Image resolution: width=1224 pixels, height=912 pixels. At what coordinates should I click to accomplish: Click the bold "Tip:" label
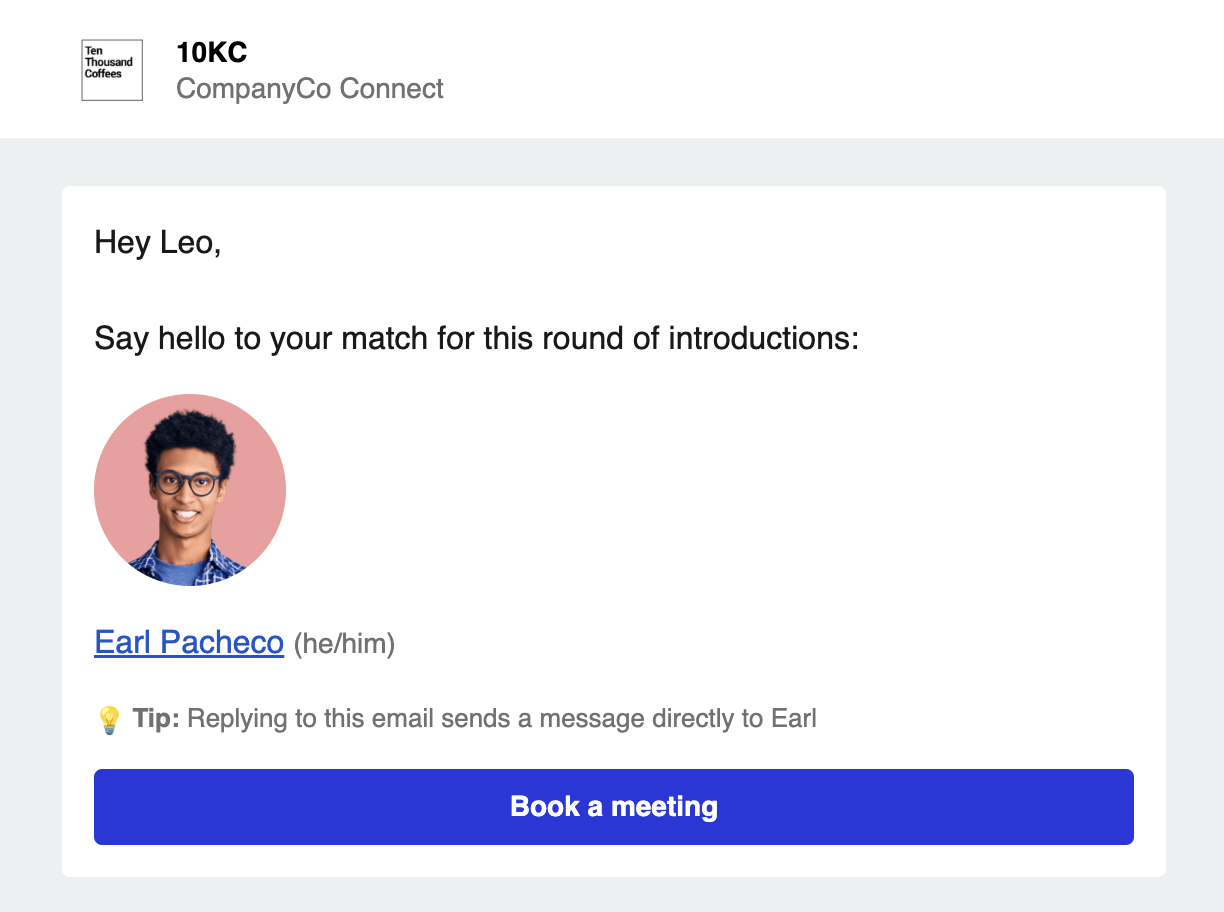(x=156, y=719)
